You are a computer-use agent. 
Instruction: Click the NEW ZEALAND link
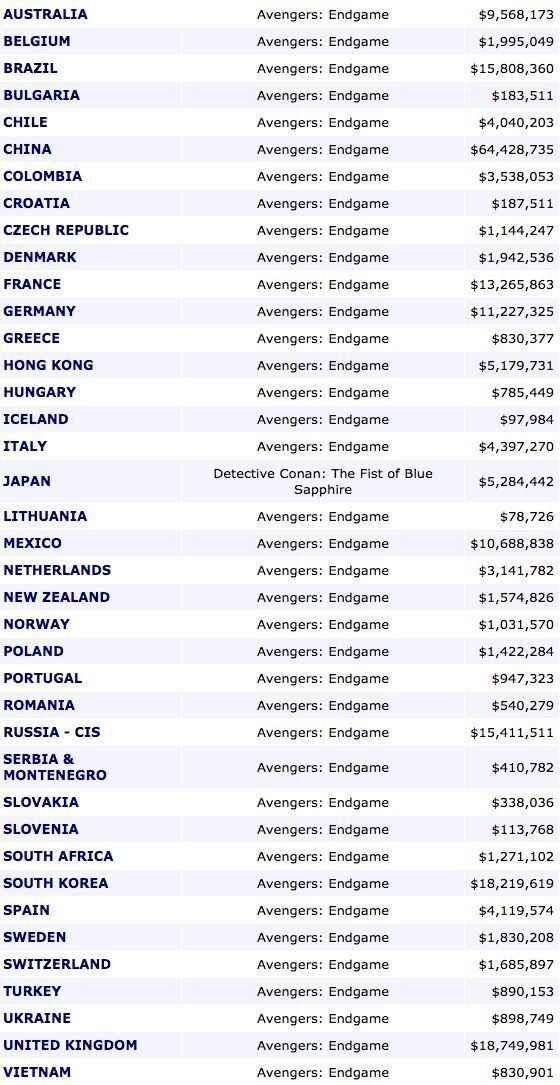[56, 596]
